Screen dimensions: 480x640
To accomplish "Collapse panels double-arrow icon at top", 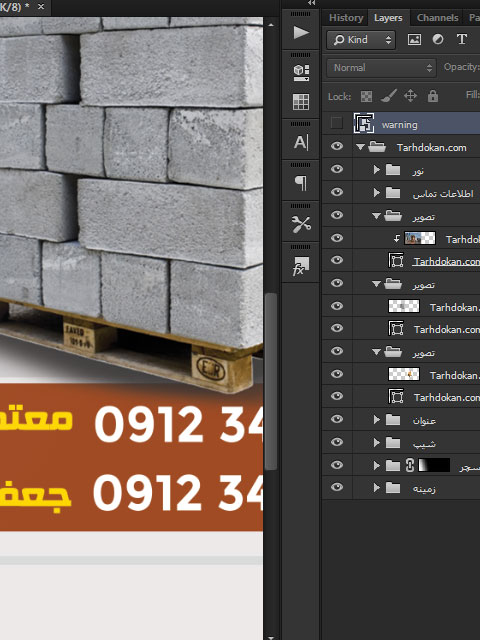I will tap(311, 3).
